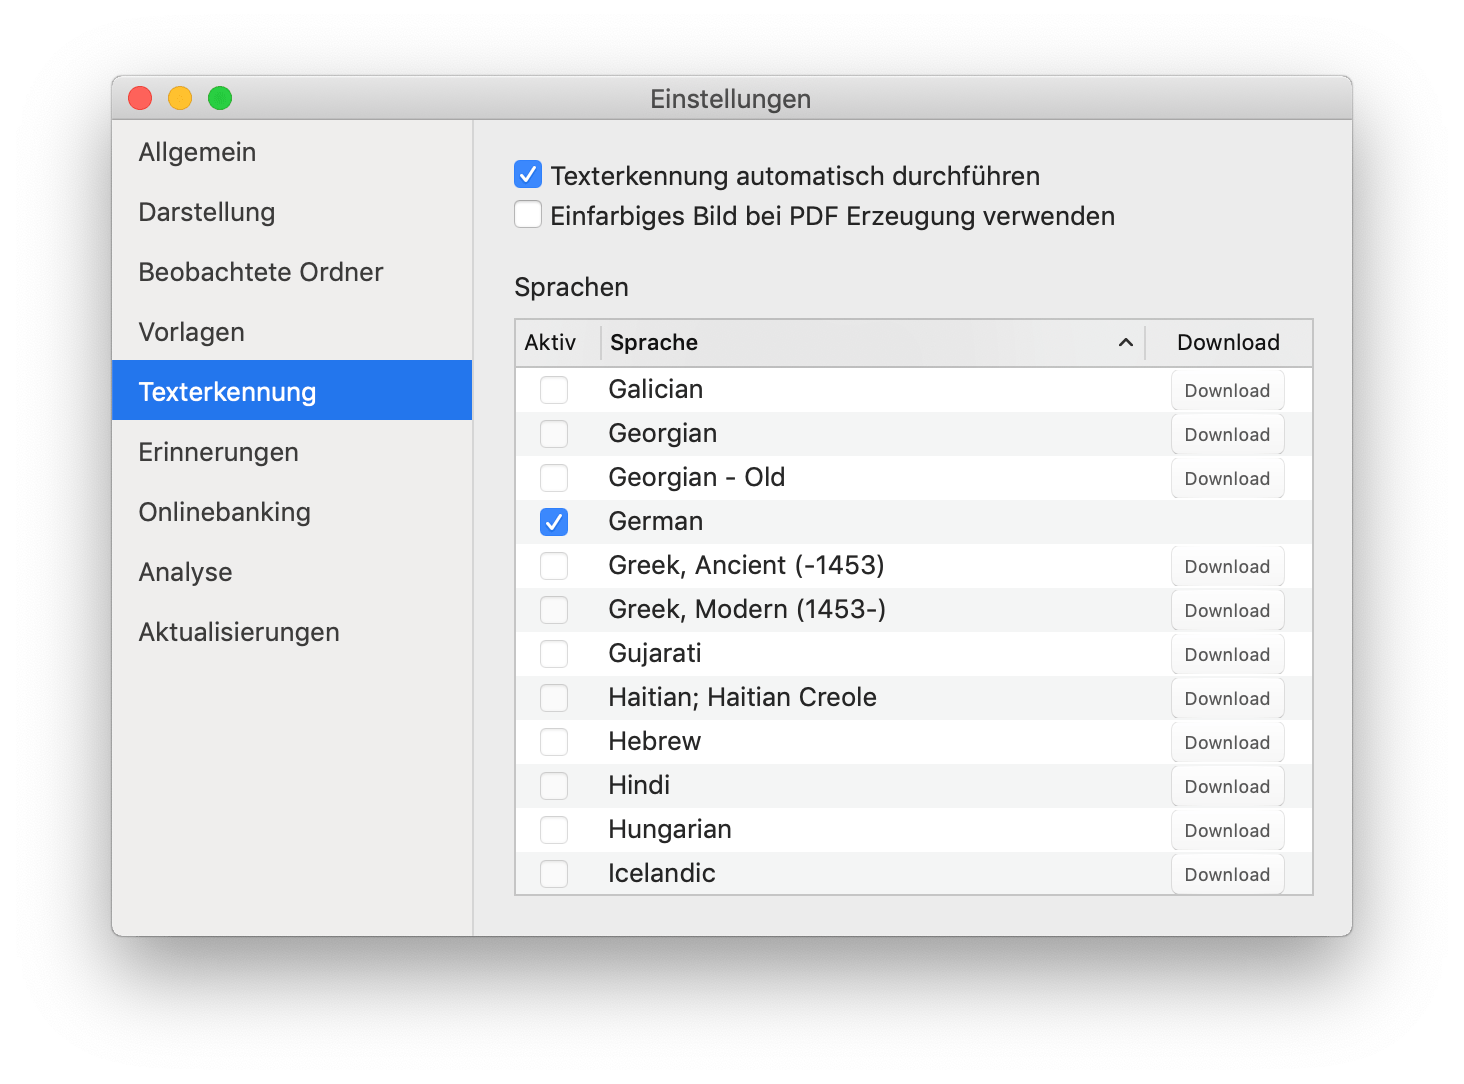Download the Hungarian language pack
This screenshot has width=1464, height=1084.
pyautogui.click(x=1227, y=831)
